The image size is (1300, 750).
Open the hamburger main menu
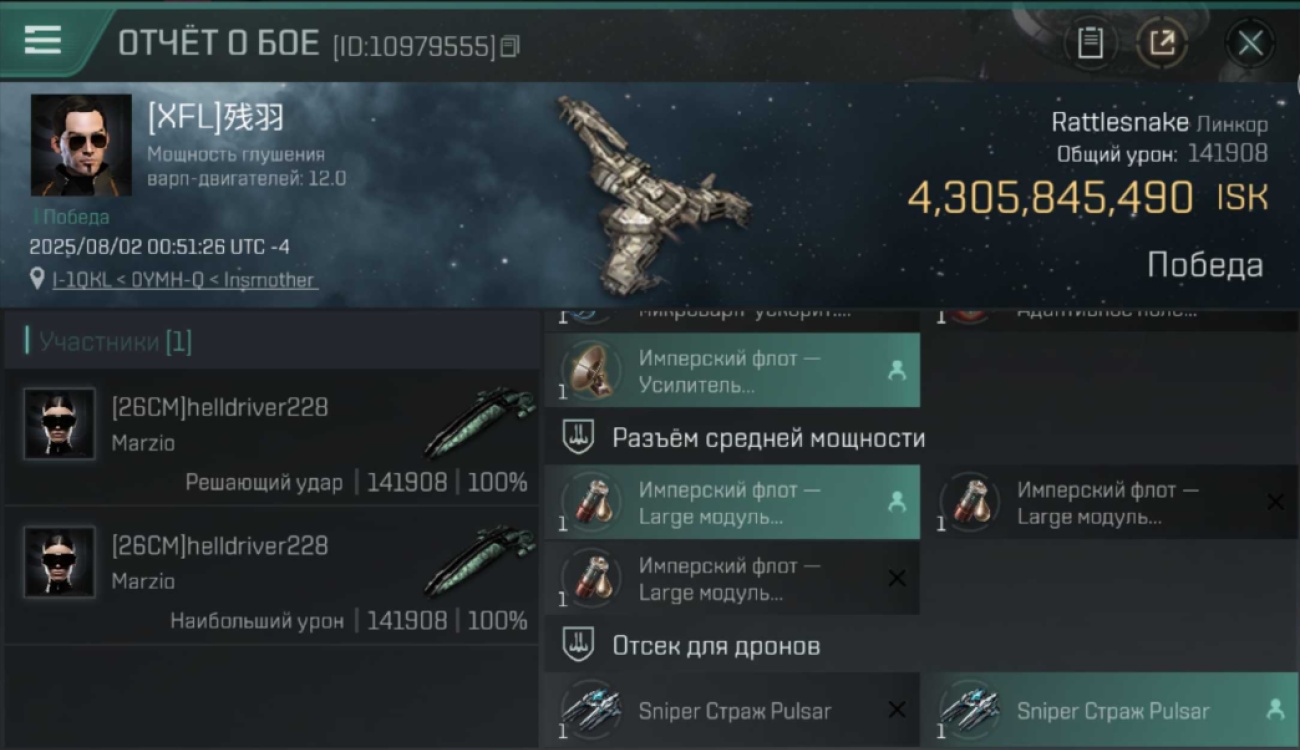click(42, 40)
